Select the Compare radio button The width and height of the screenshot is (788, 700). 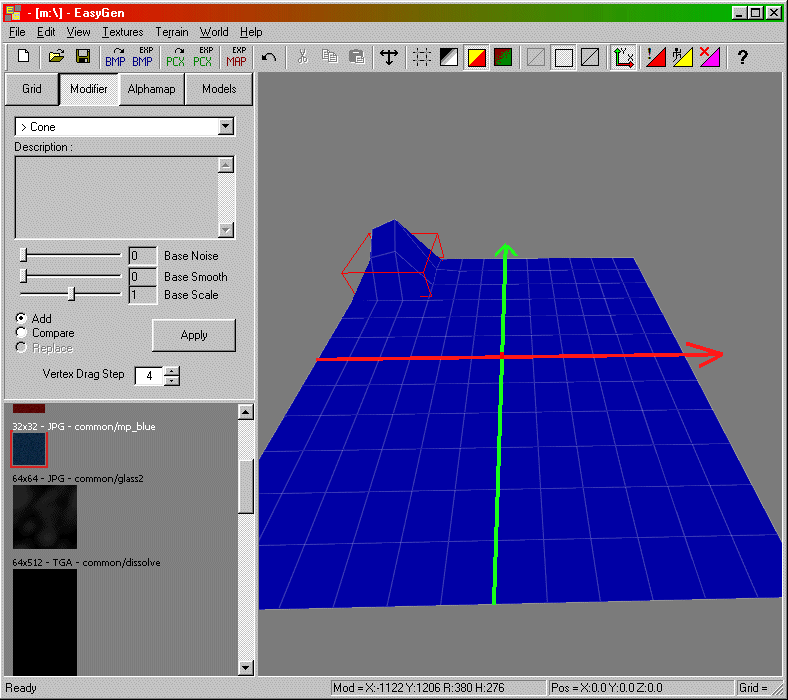pos(21,333)
